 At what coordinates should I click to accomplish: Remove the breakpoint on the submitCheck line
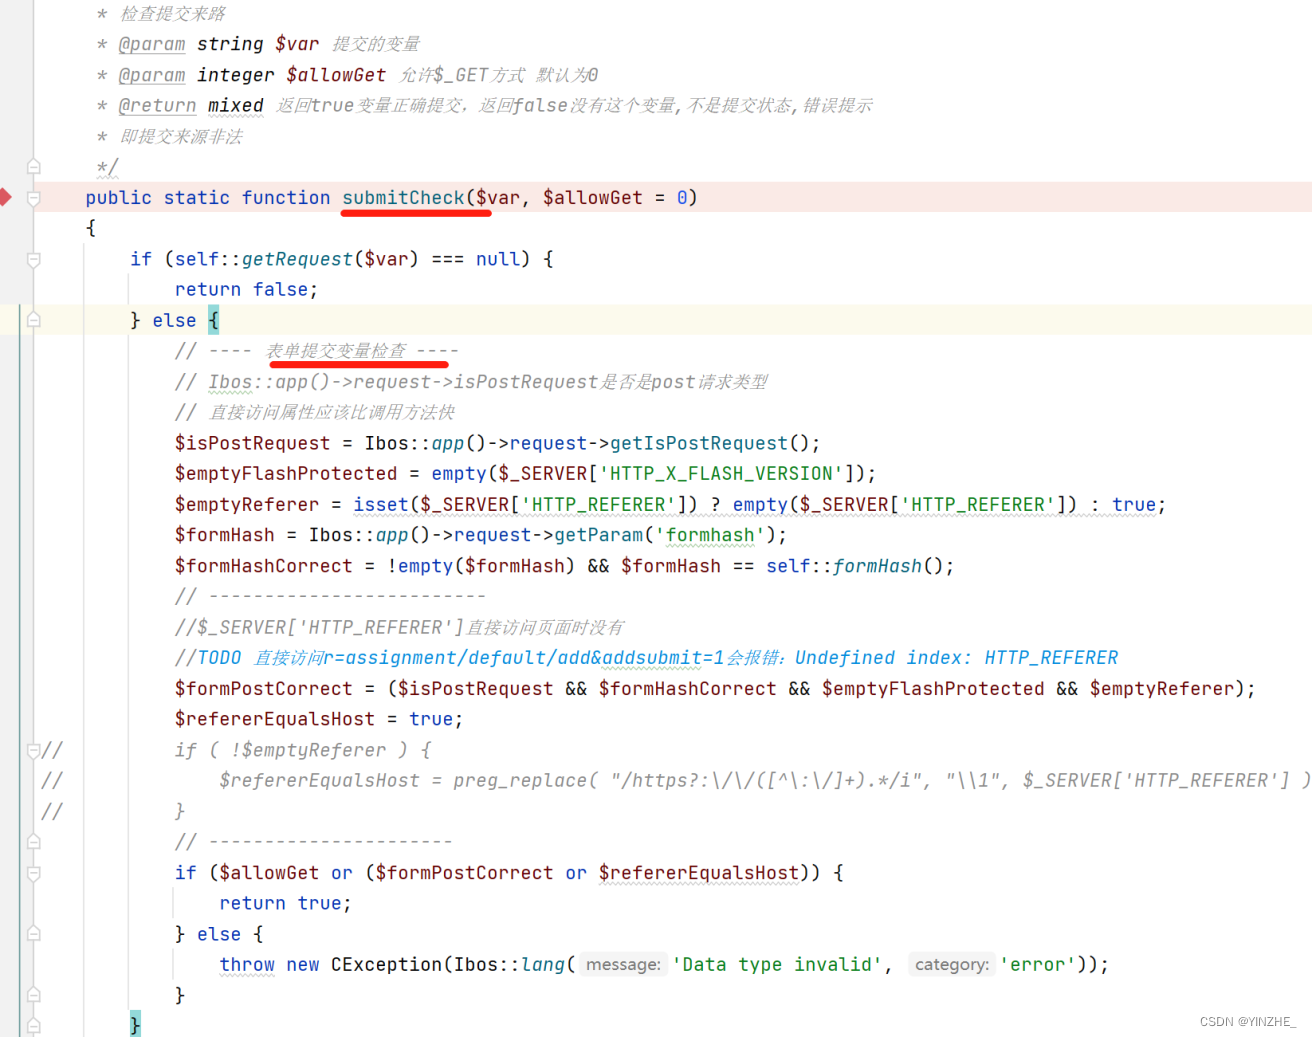tap(5, 197)
